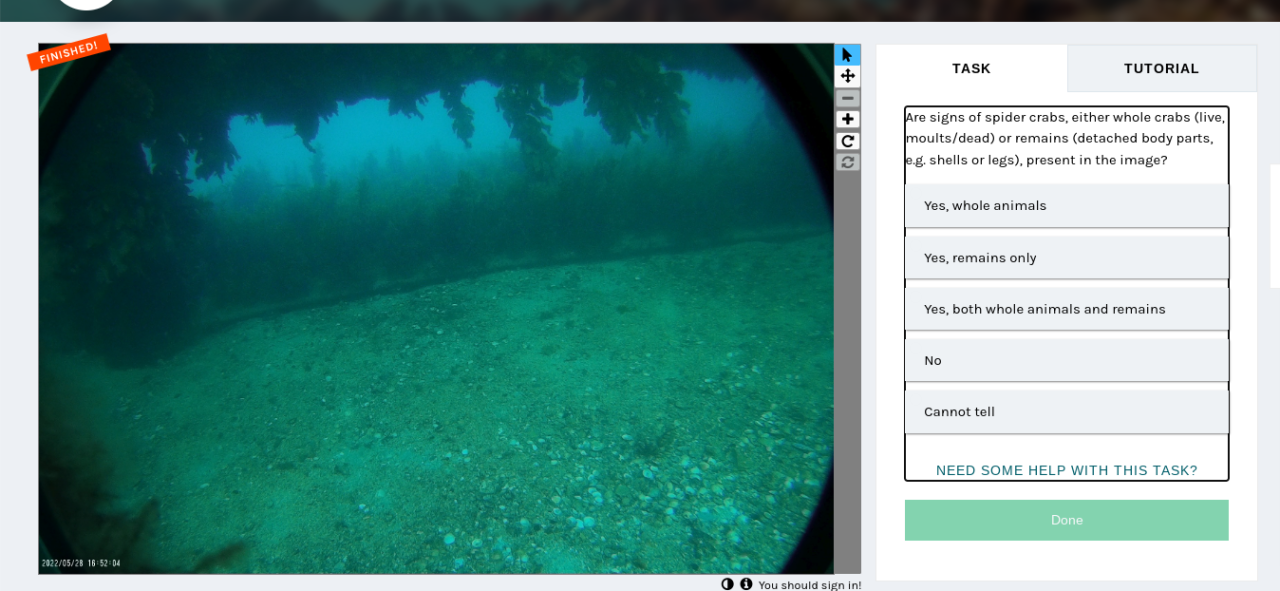This screenshot has width=1280, height=591.
Task: Select the "Cannot tell" answer
Action: pyautogui.click(x=1066, y=411)
